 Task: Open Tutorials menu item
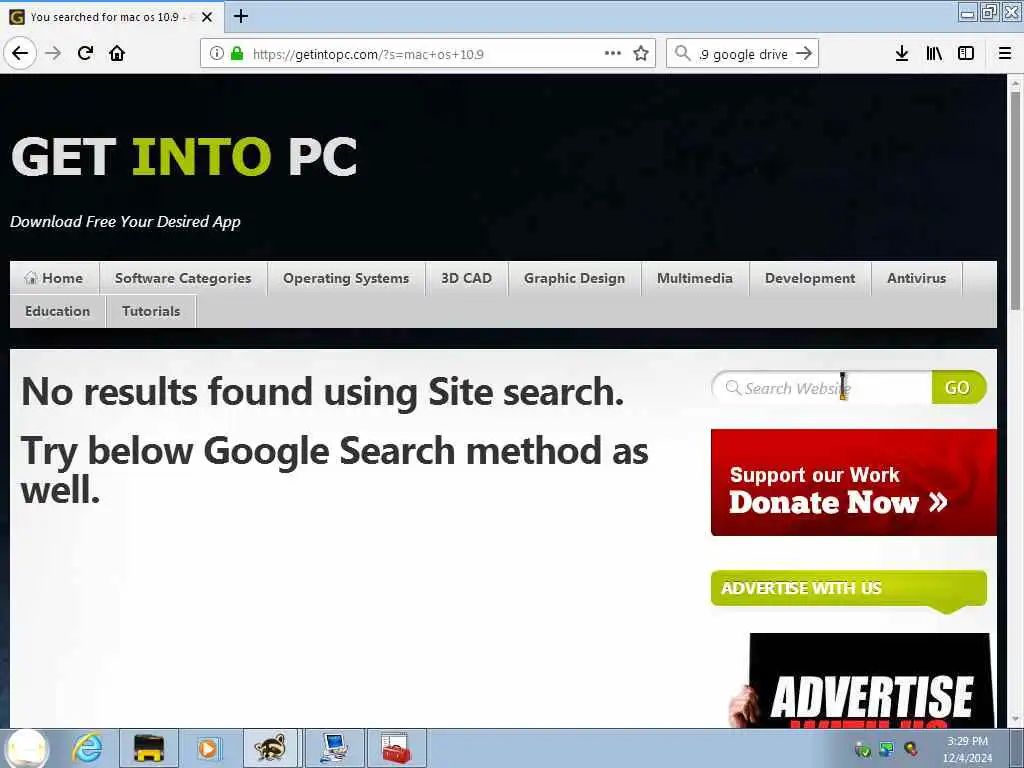point(151,312)
